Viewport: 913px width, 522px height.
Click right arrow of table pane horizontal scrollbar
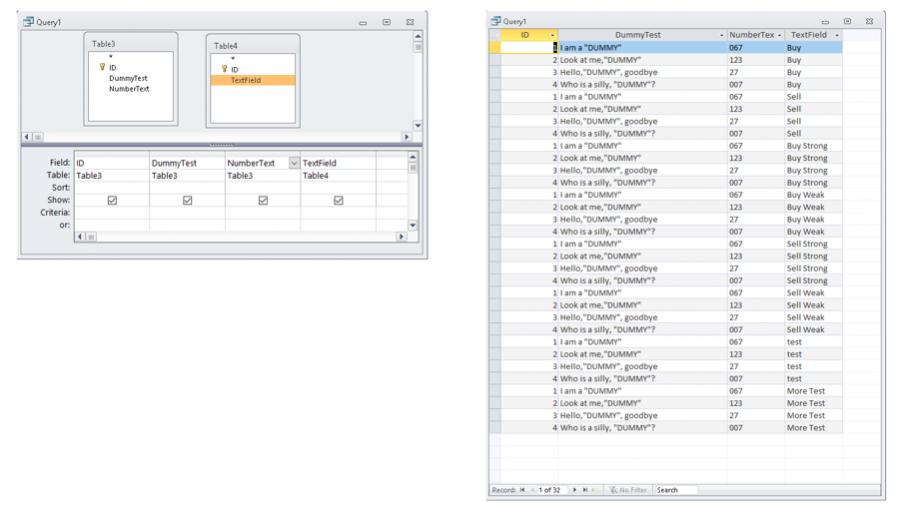pyautogui.click(x=406, y=137)
